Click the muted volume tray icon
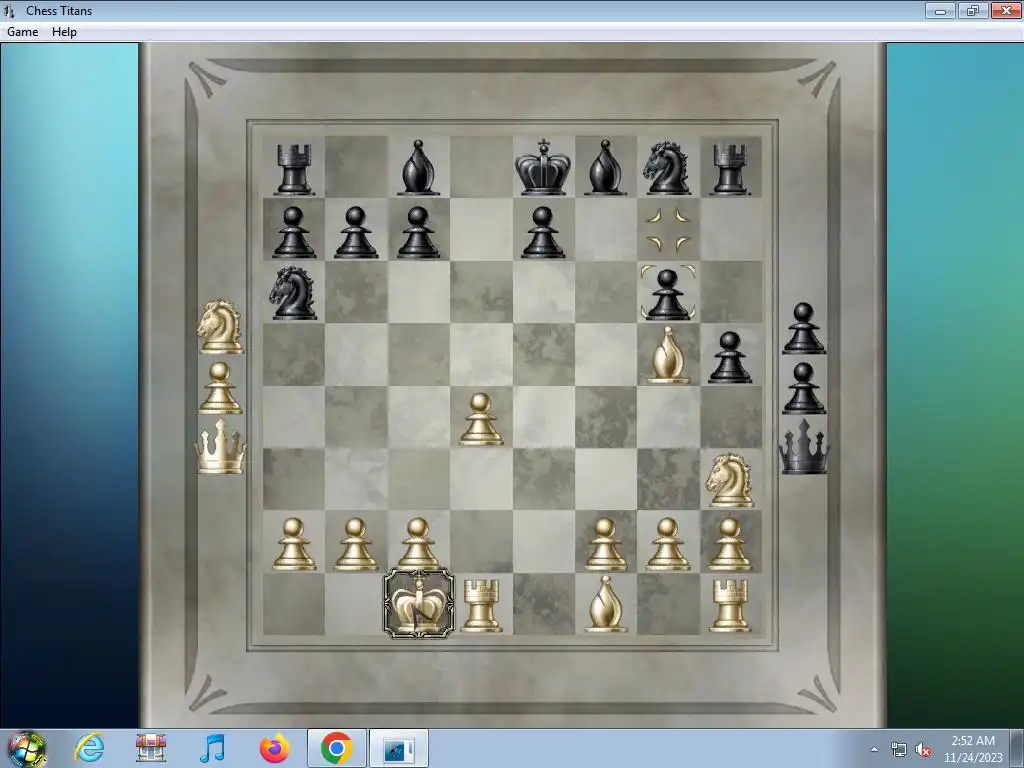 923,749
